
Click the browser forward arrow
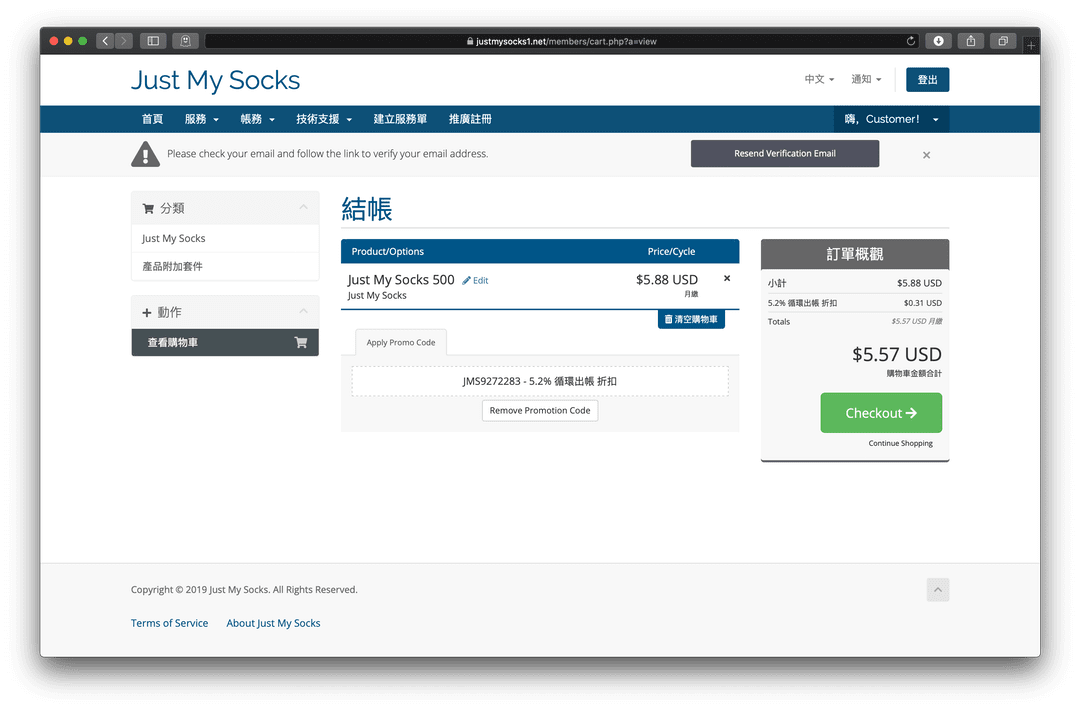point(124,41)
